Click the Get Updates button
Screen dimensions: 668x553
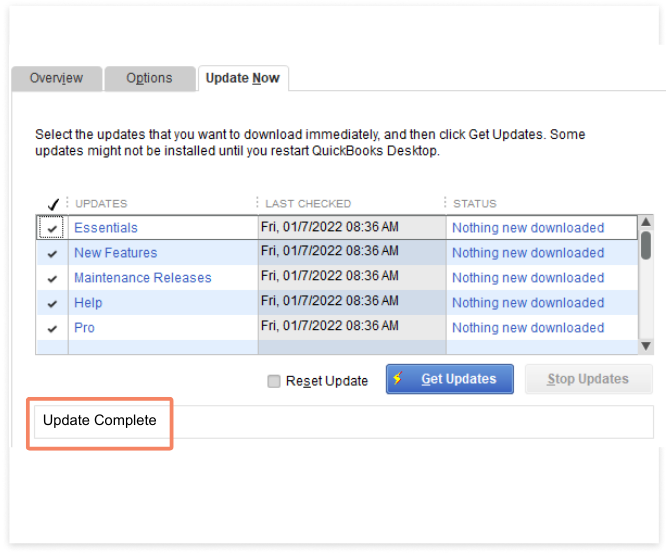point(449,379)
